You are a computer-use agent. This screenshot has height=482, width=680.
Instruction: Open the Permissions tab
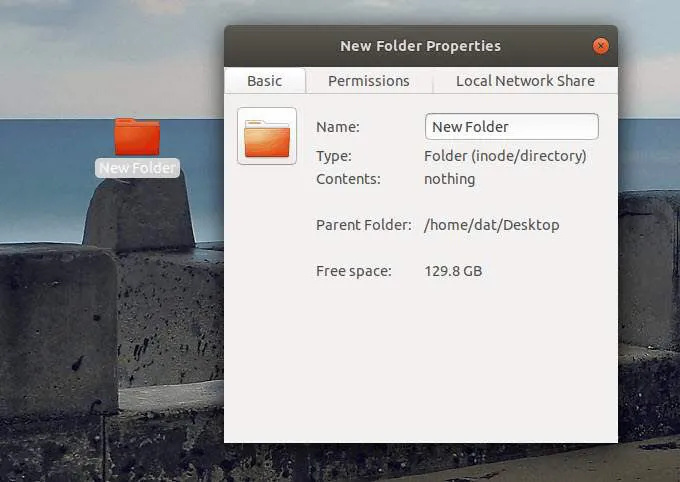pyautogui.click(x=368, y=81)
